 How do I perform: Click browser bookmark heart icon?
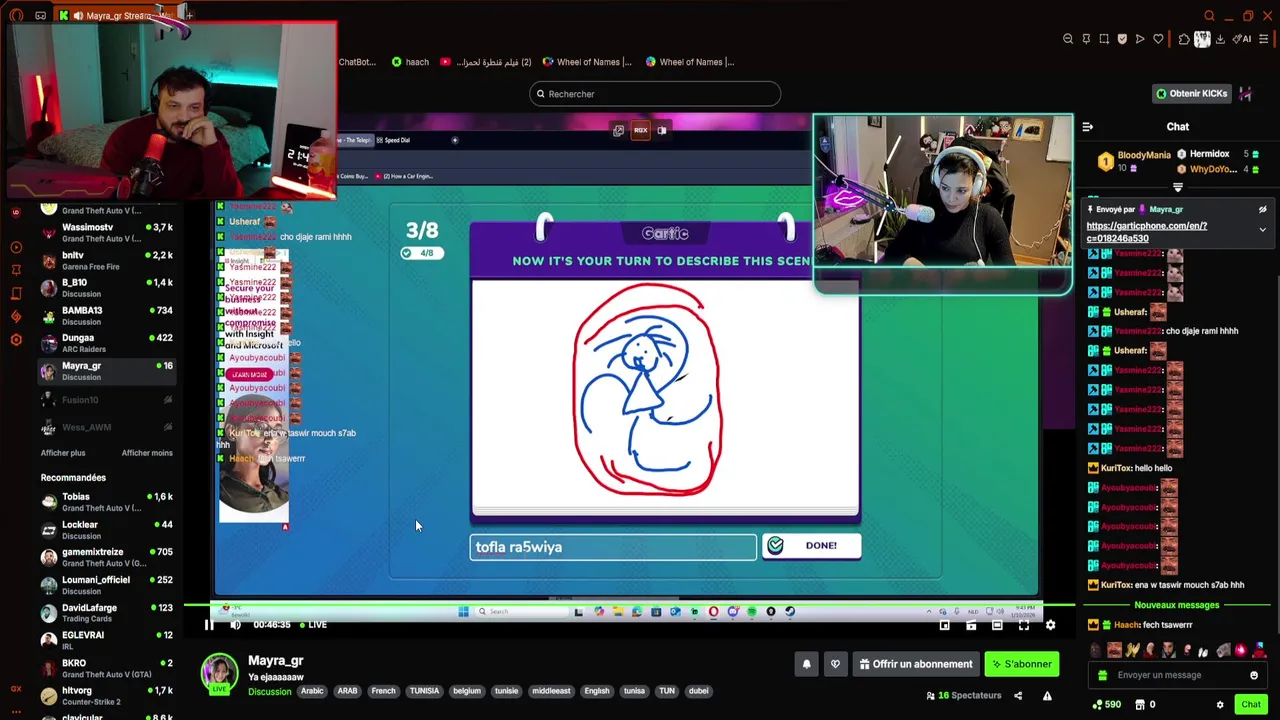point(1158,39)
